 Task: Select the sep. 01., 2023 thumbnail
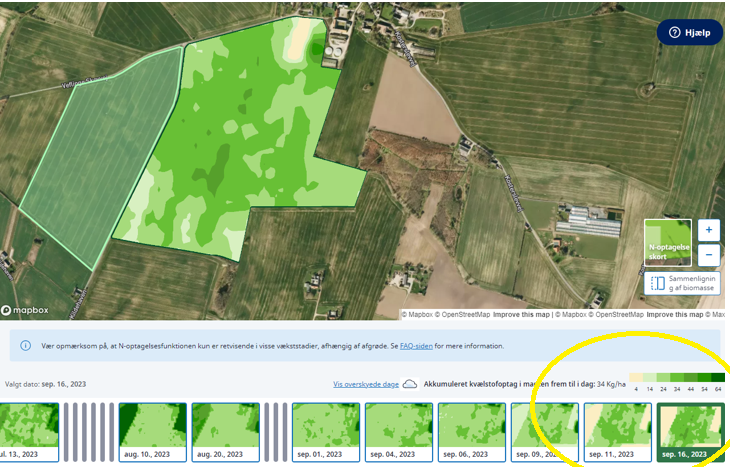point(326,432)
